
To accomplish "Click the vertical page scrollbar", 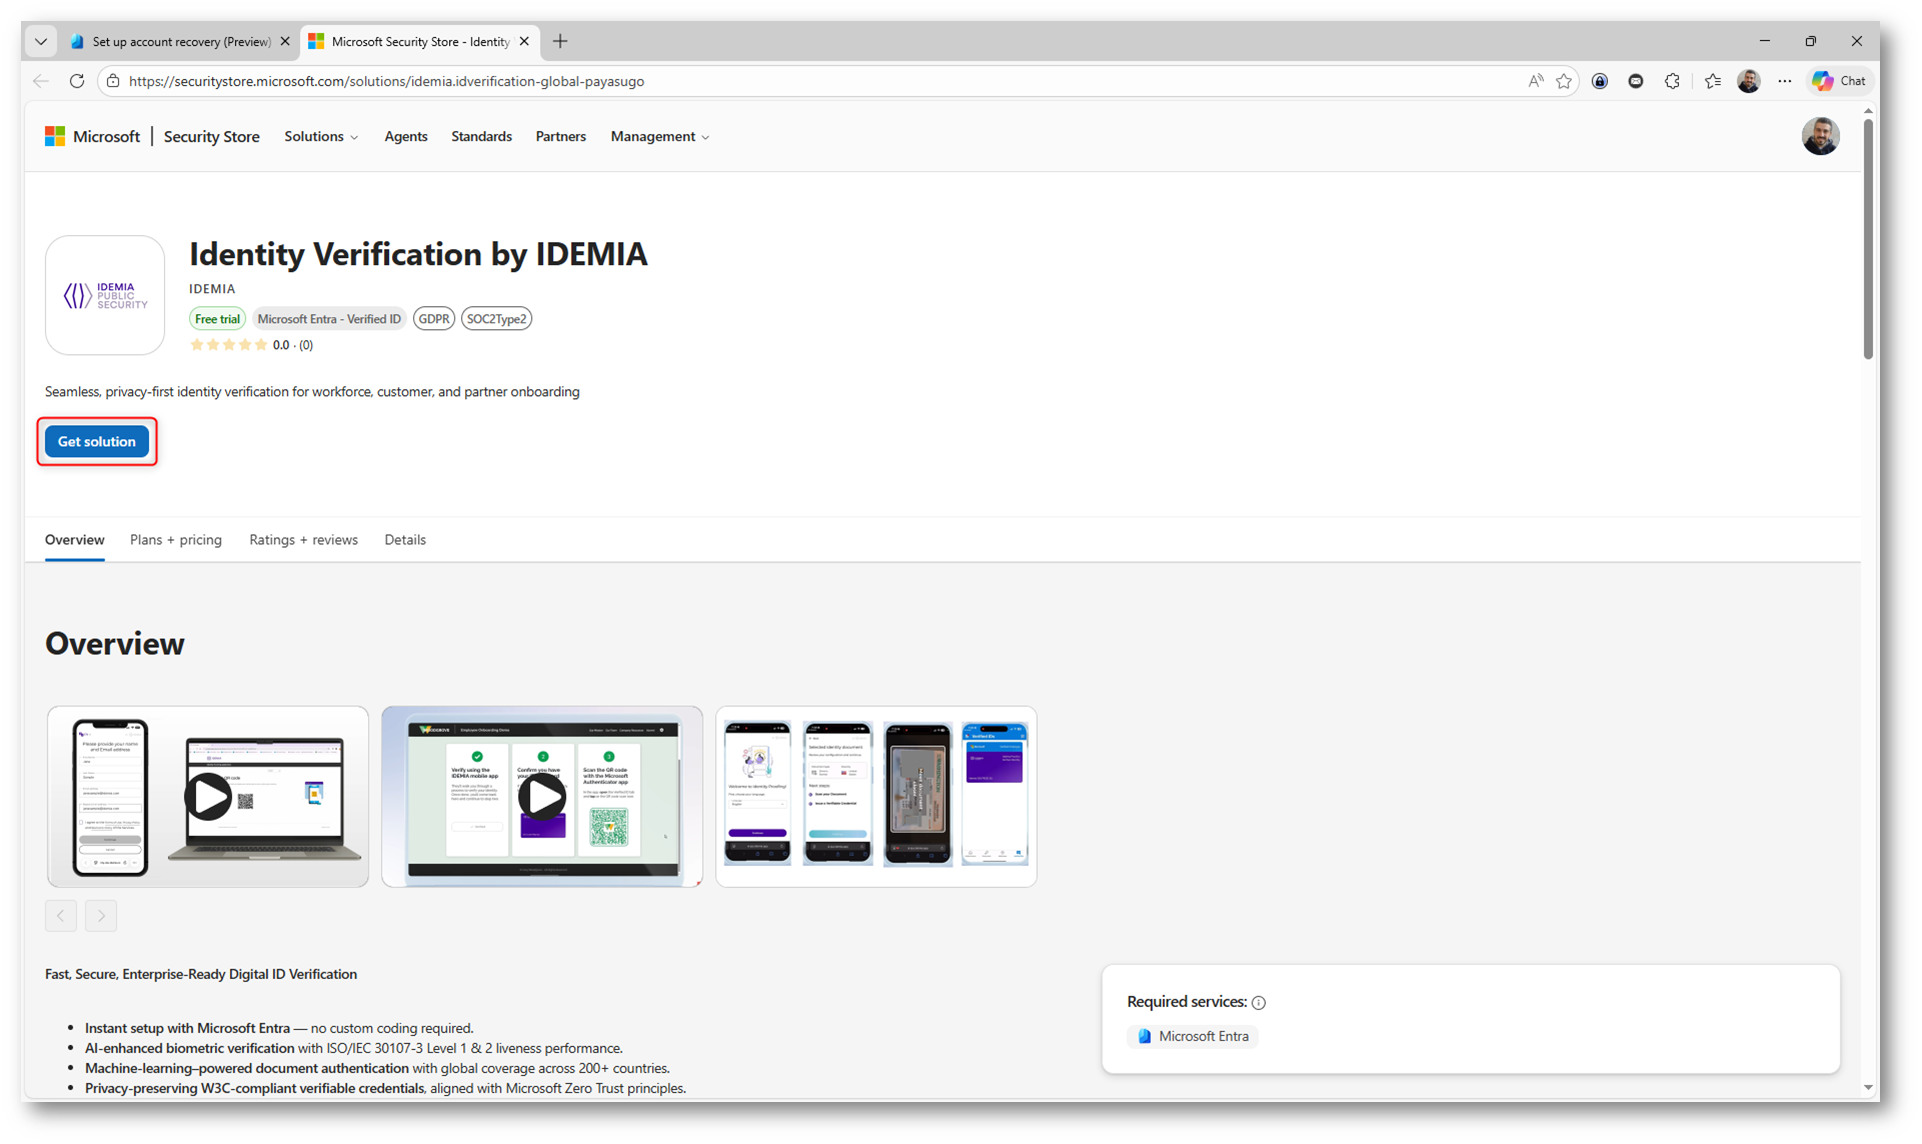I will pyautogui.click(x=1868, y=240).
